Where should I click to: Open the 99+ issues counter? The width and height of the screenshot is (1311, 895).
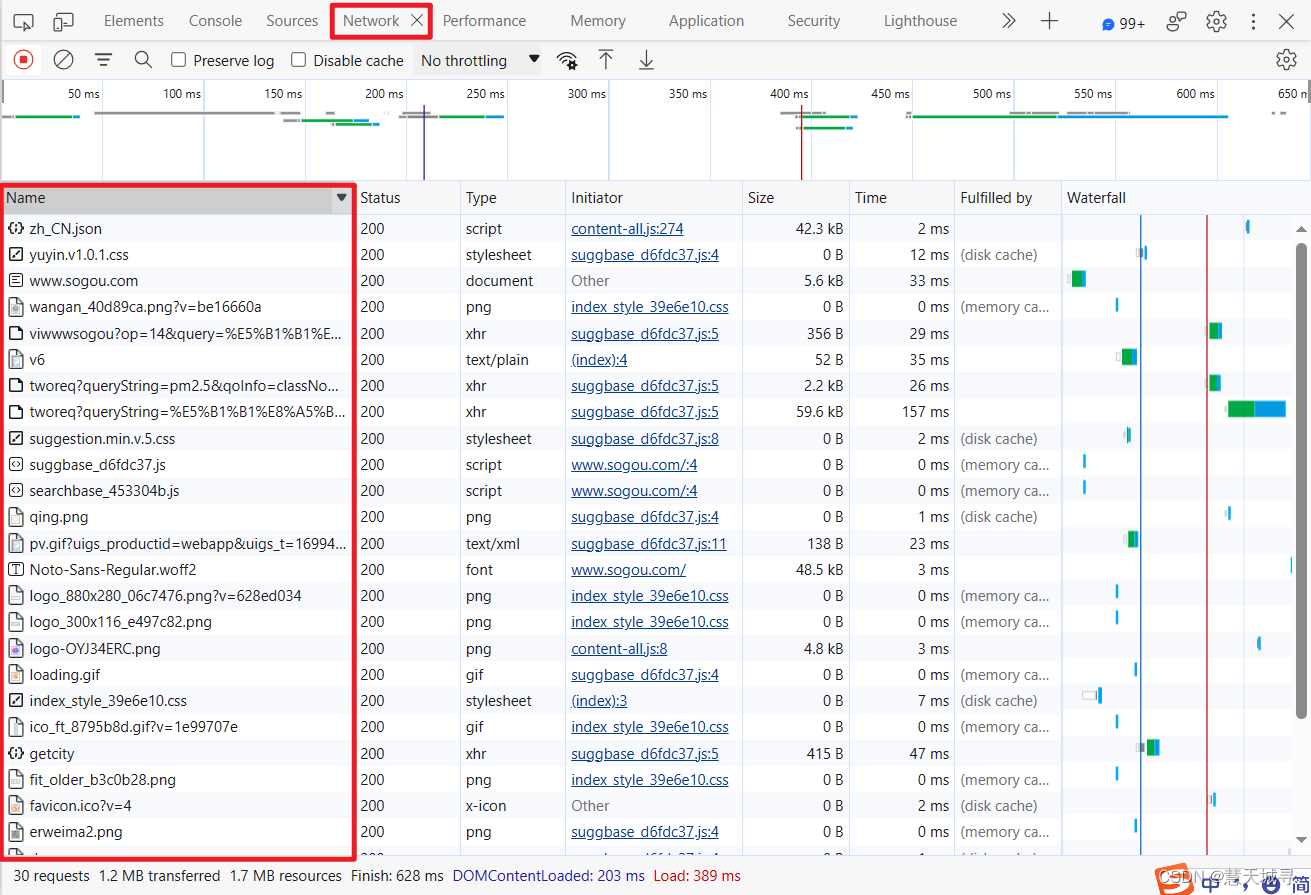pos(1123,23)
